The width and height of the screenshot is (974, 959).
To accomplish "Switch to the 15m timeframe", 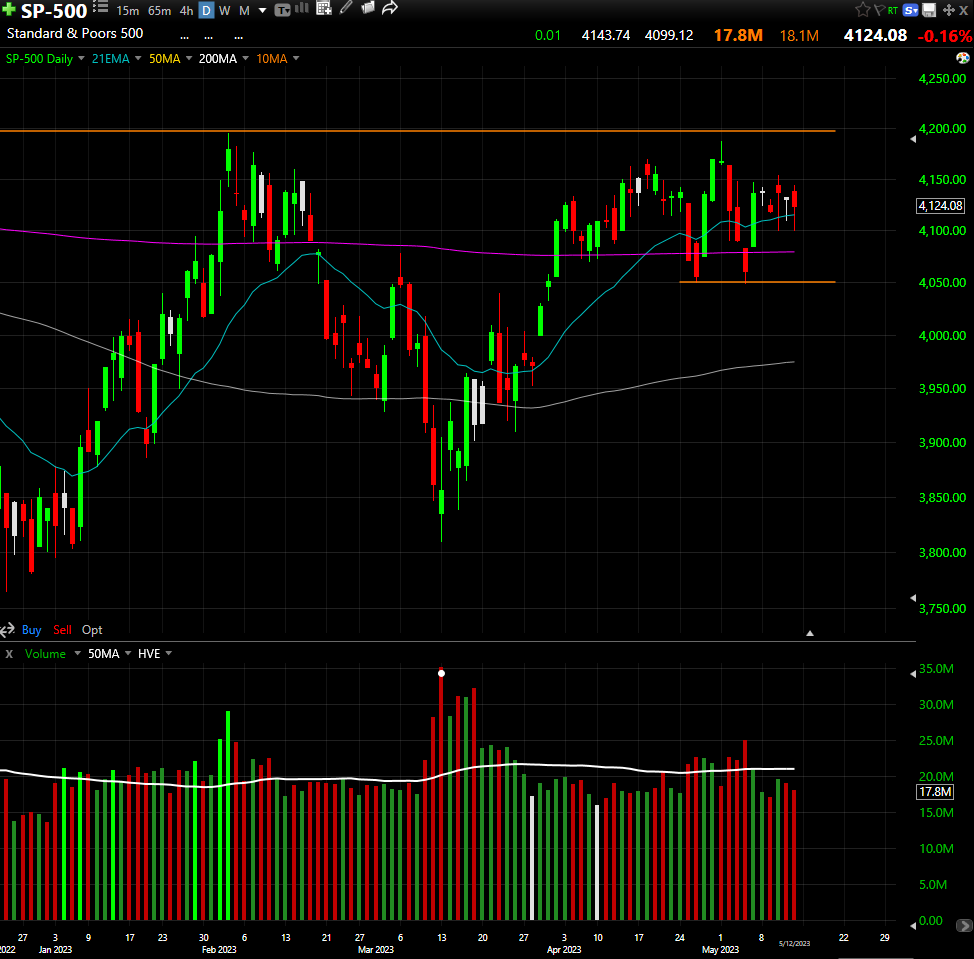I will pos(127,11).
